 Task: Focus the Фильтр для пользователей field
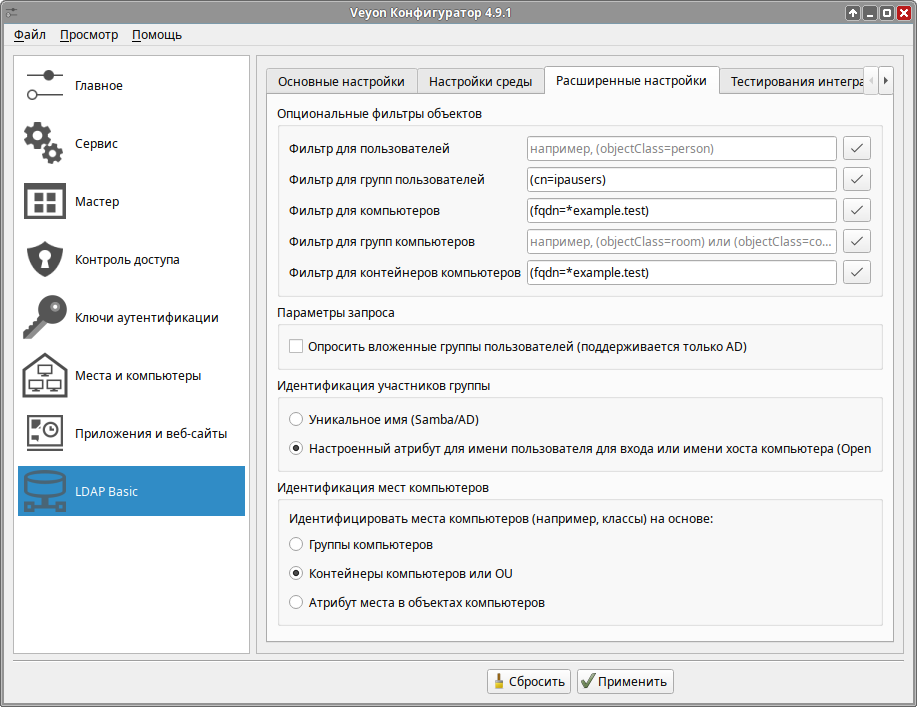pos(681,149)
